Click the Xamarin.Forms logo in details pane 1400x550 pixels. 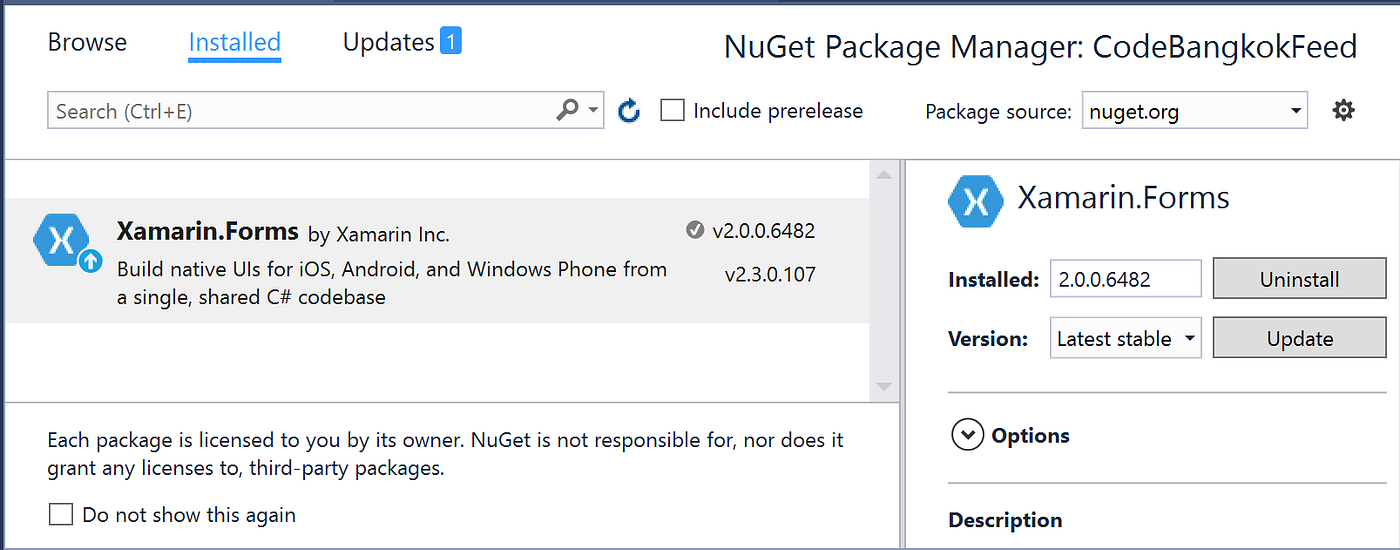coord(975,201)
